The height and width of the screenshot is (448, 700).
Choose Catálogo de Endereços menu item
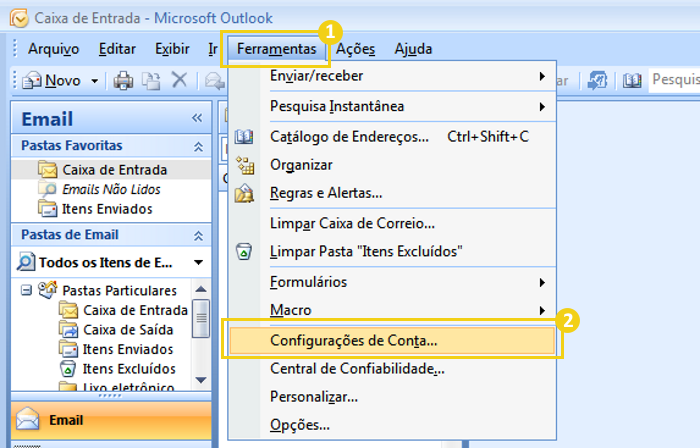click(392, 137)
